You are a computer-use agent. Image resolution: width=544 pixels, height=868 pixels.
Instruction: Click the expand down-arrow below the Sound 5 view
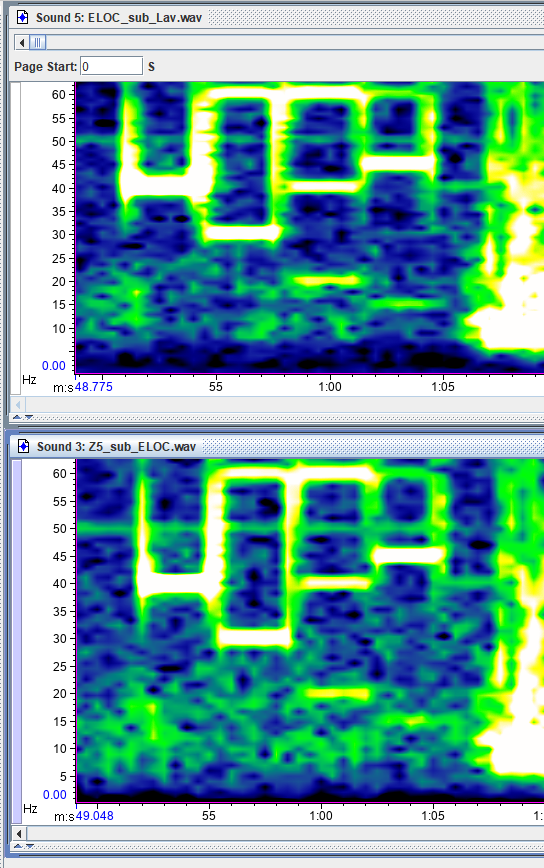pos(29,417)
